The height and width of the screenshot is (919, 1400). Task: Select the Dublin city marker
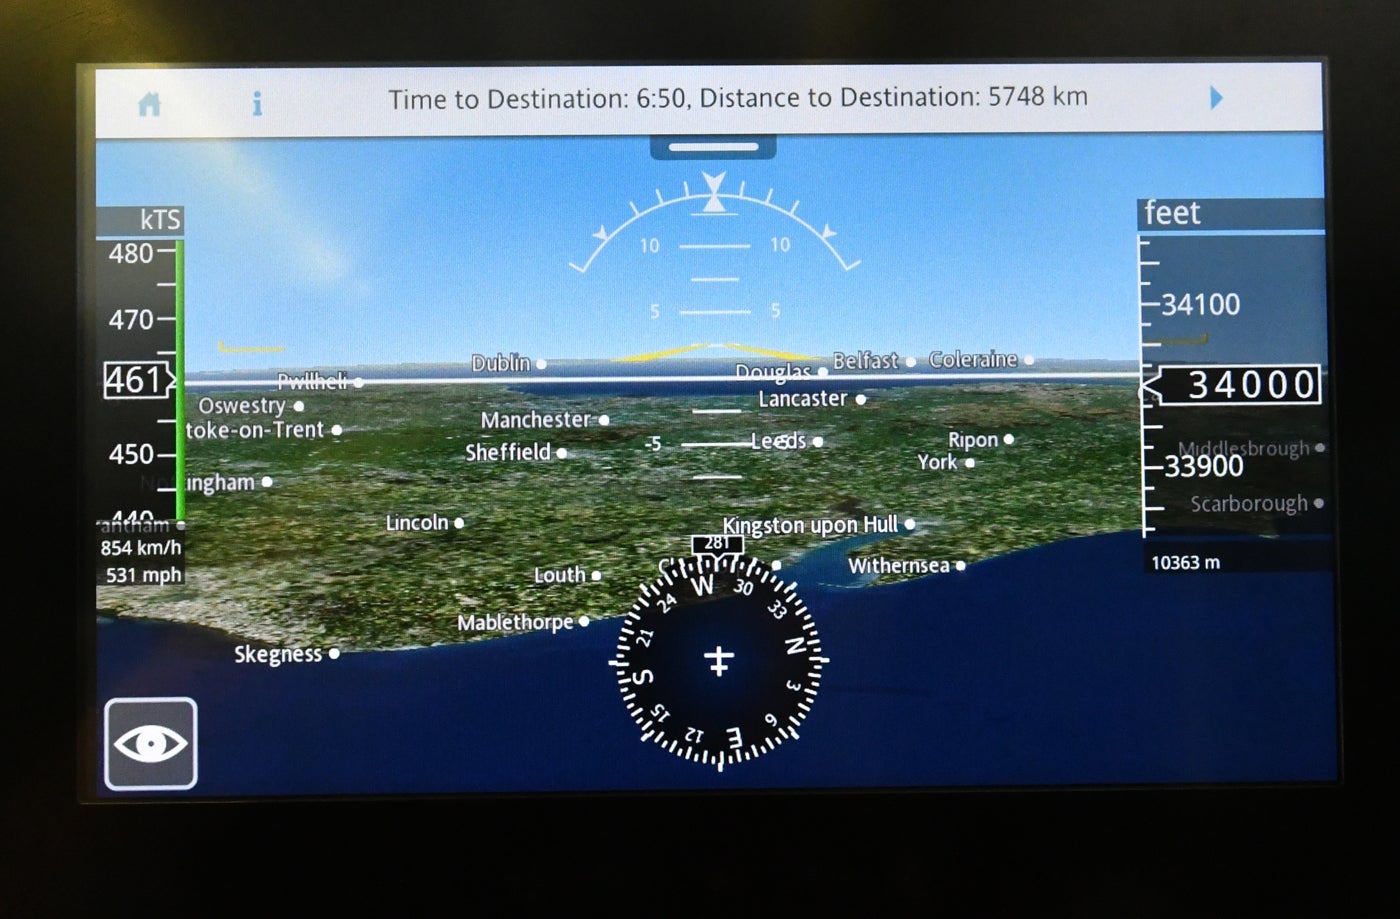point(541,364)
